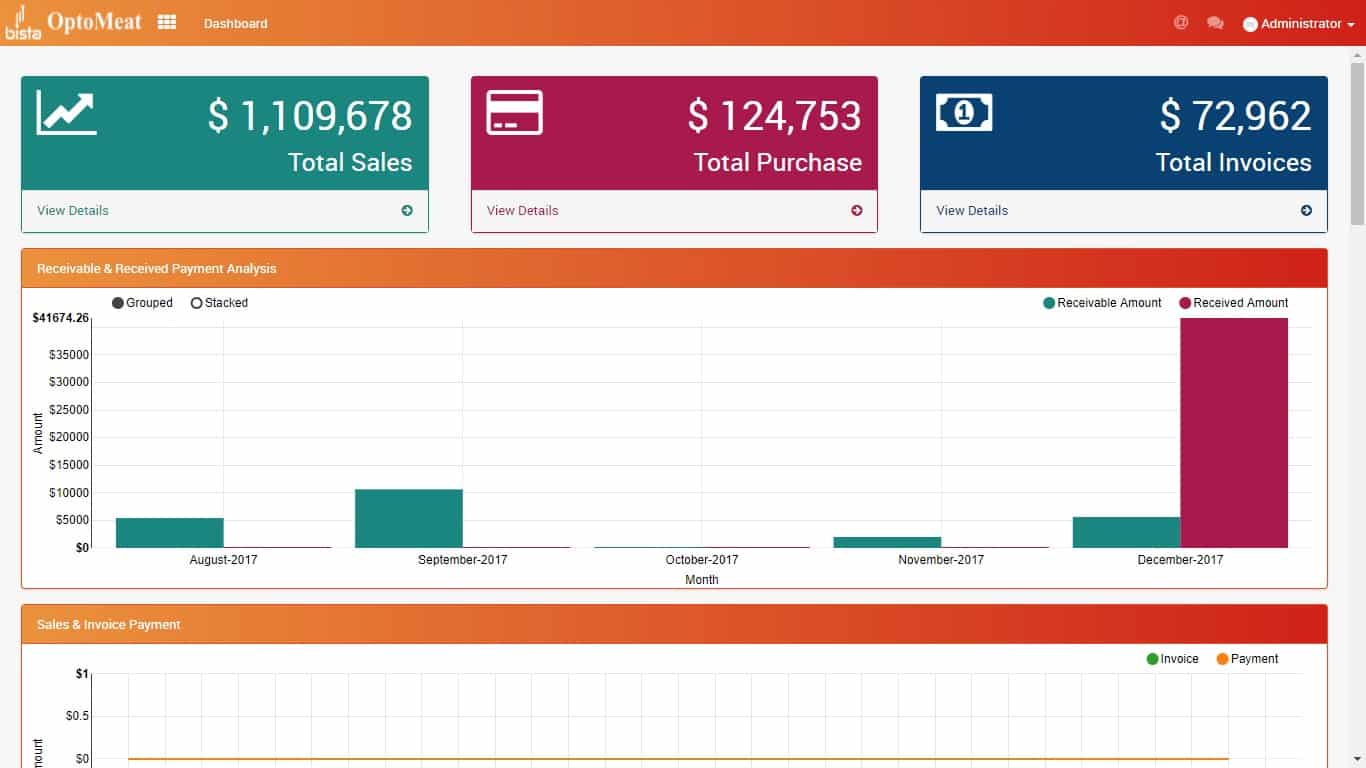This screenshot has width=1366, height=768.
Task: Click the Total Purchase credit card icon
Action: point(514,112)
